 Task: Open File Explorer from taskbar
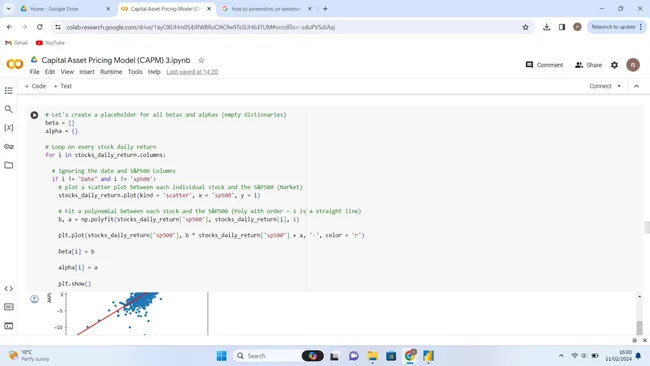pyautogui.click(x=372, y=356)
